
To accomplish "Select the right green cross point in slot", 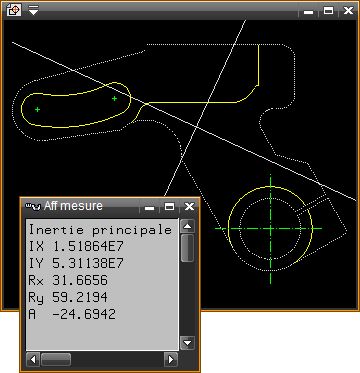I will 115,98.
